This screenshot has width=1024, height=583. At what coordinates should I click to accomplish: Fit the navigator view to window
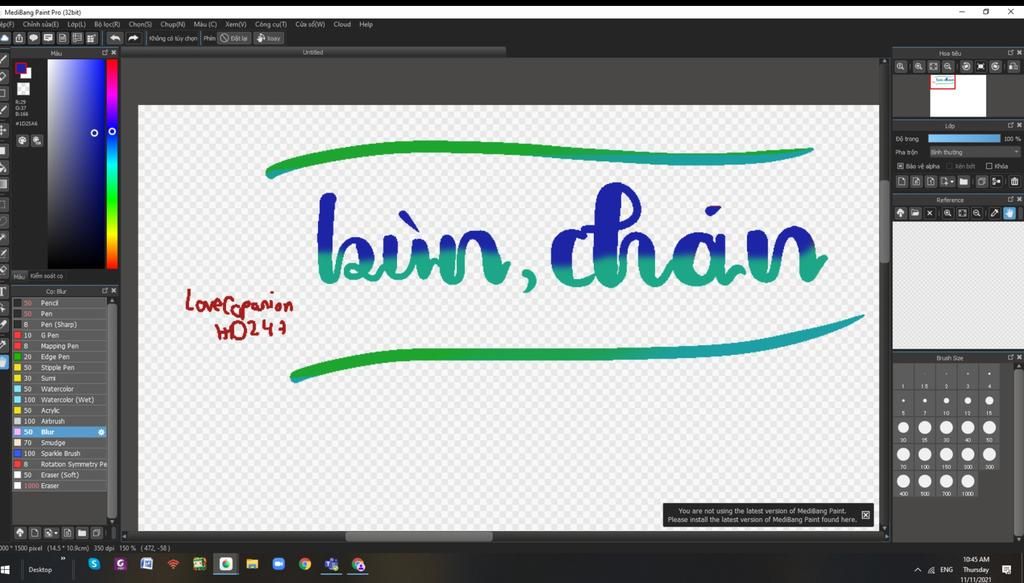933,67
